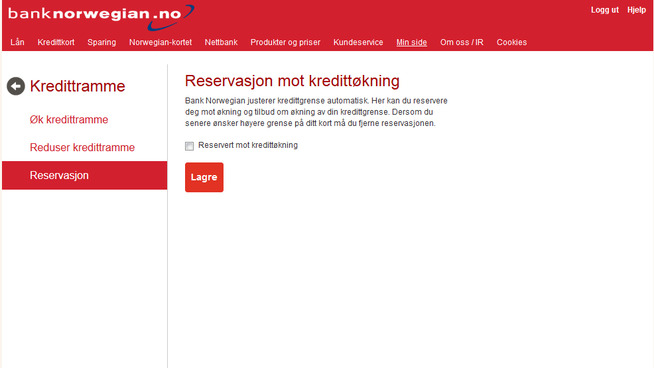Click the Kredittramme sidebar heading

click(78, 86)
